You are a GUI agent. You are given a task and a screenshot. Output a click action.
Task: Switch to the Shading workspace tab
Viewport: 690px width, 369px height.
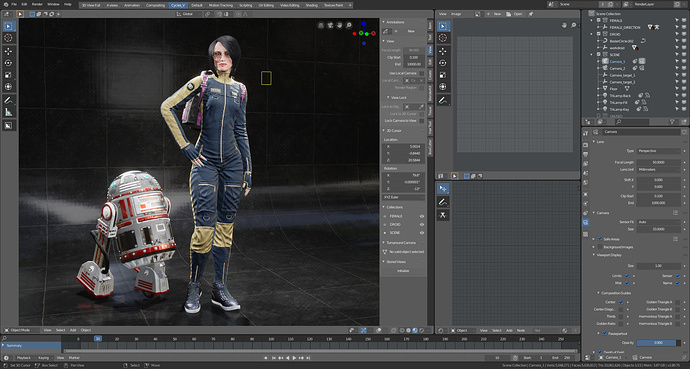[312, 5]
